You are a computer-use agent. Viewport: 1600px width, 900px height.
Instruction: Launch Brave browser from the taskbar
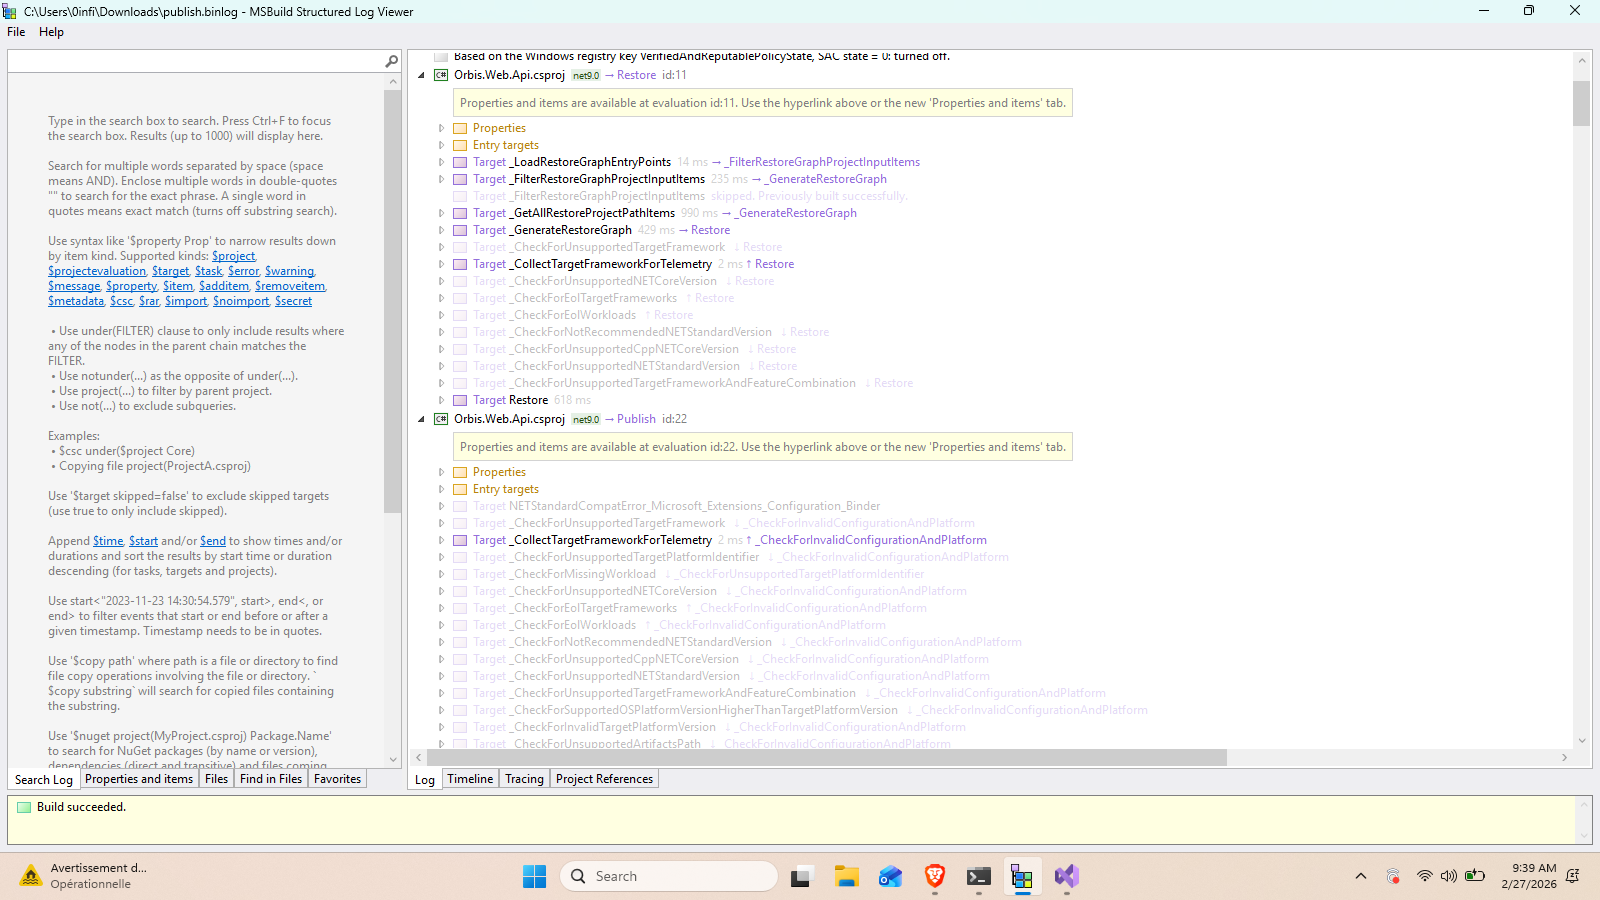tap(934, 876)
